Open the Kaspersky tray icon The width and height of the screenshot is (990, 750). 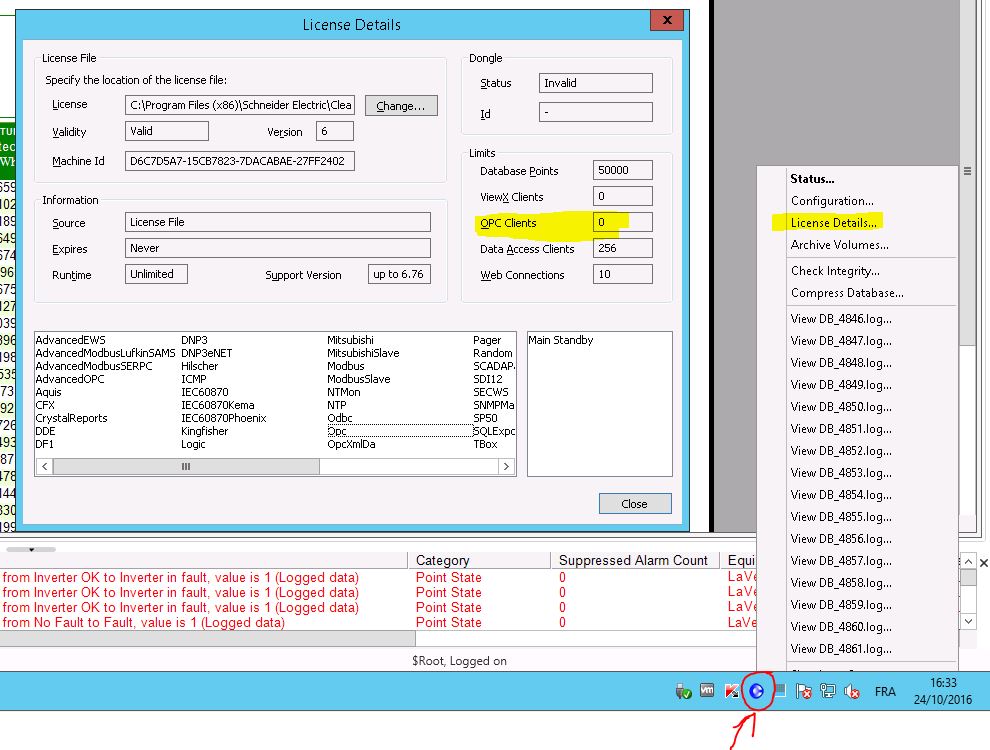tap(732, 691)
